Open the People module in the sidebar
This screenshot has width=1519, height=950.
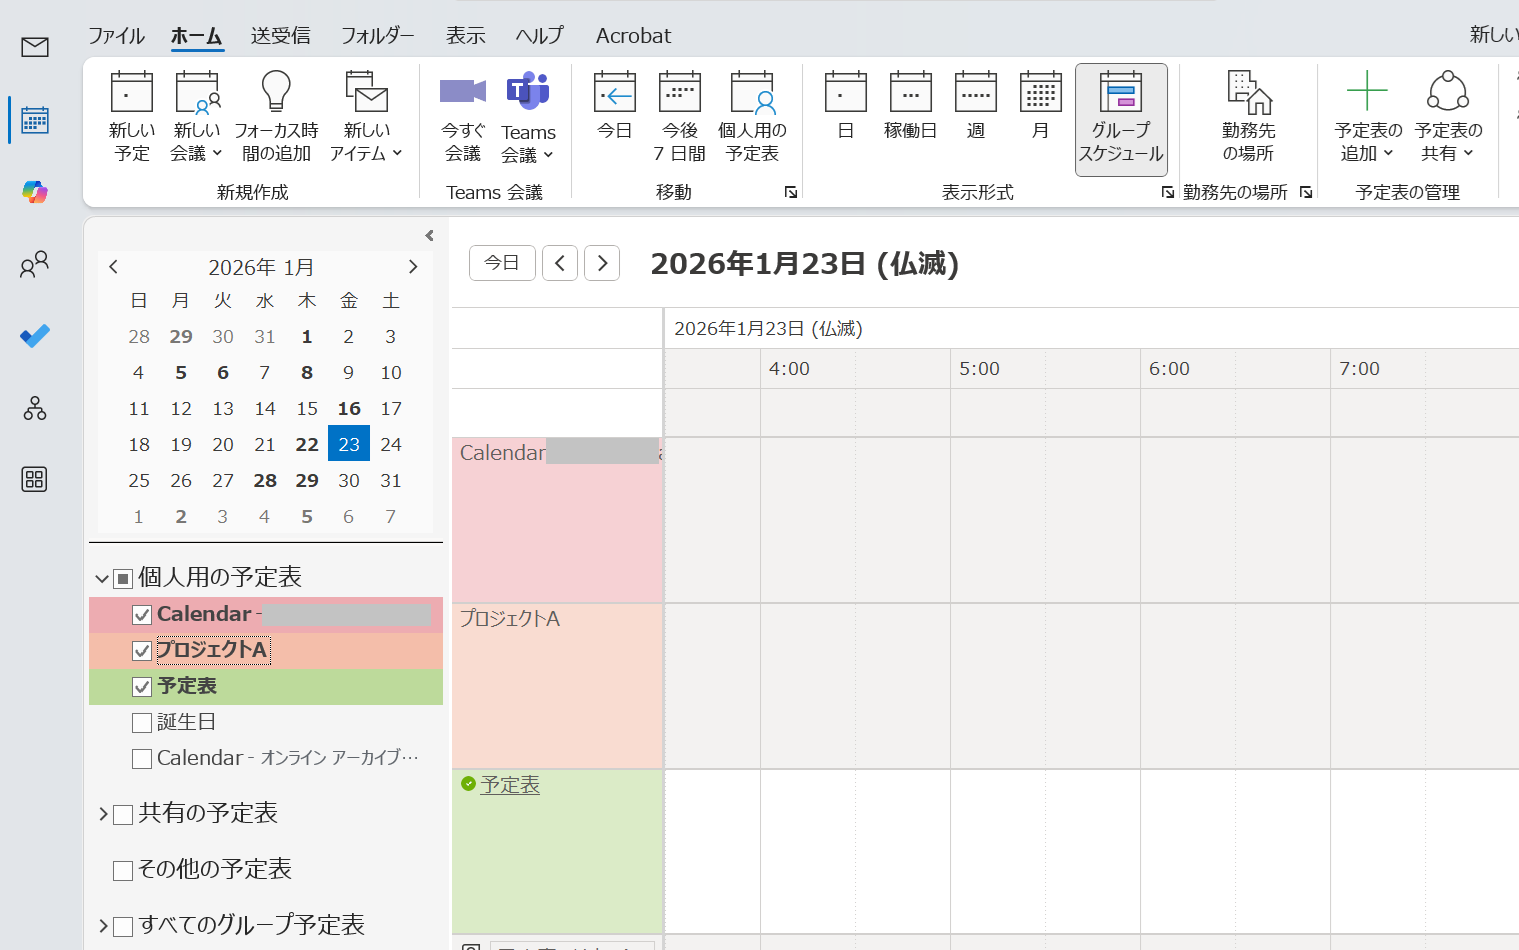[x=34, y=263]
